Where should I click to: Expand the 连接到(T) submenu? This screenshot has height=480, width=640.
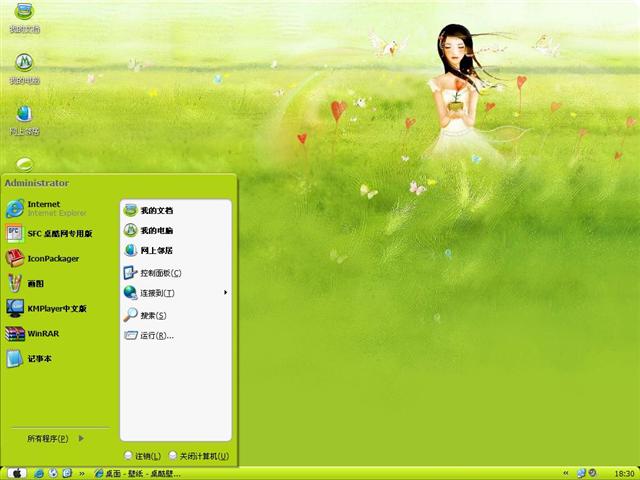[176, 293]
